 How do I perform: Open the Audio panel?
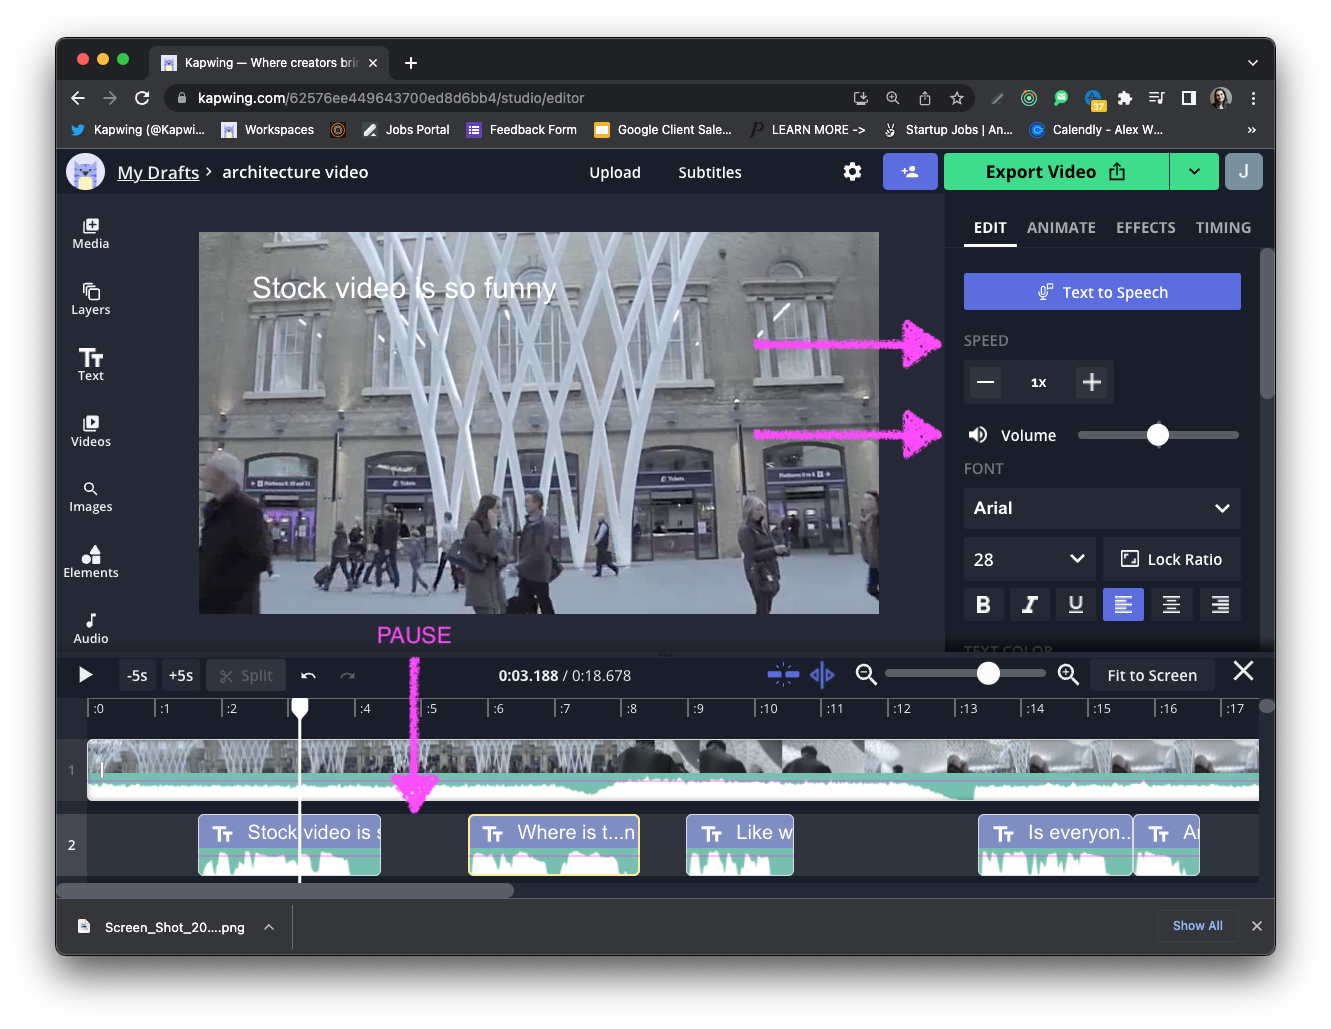91,627
